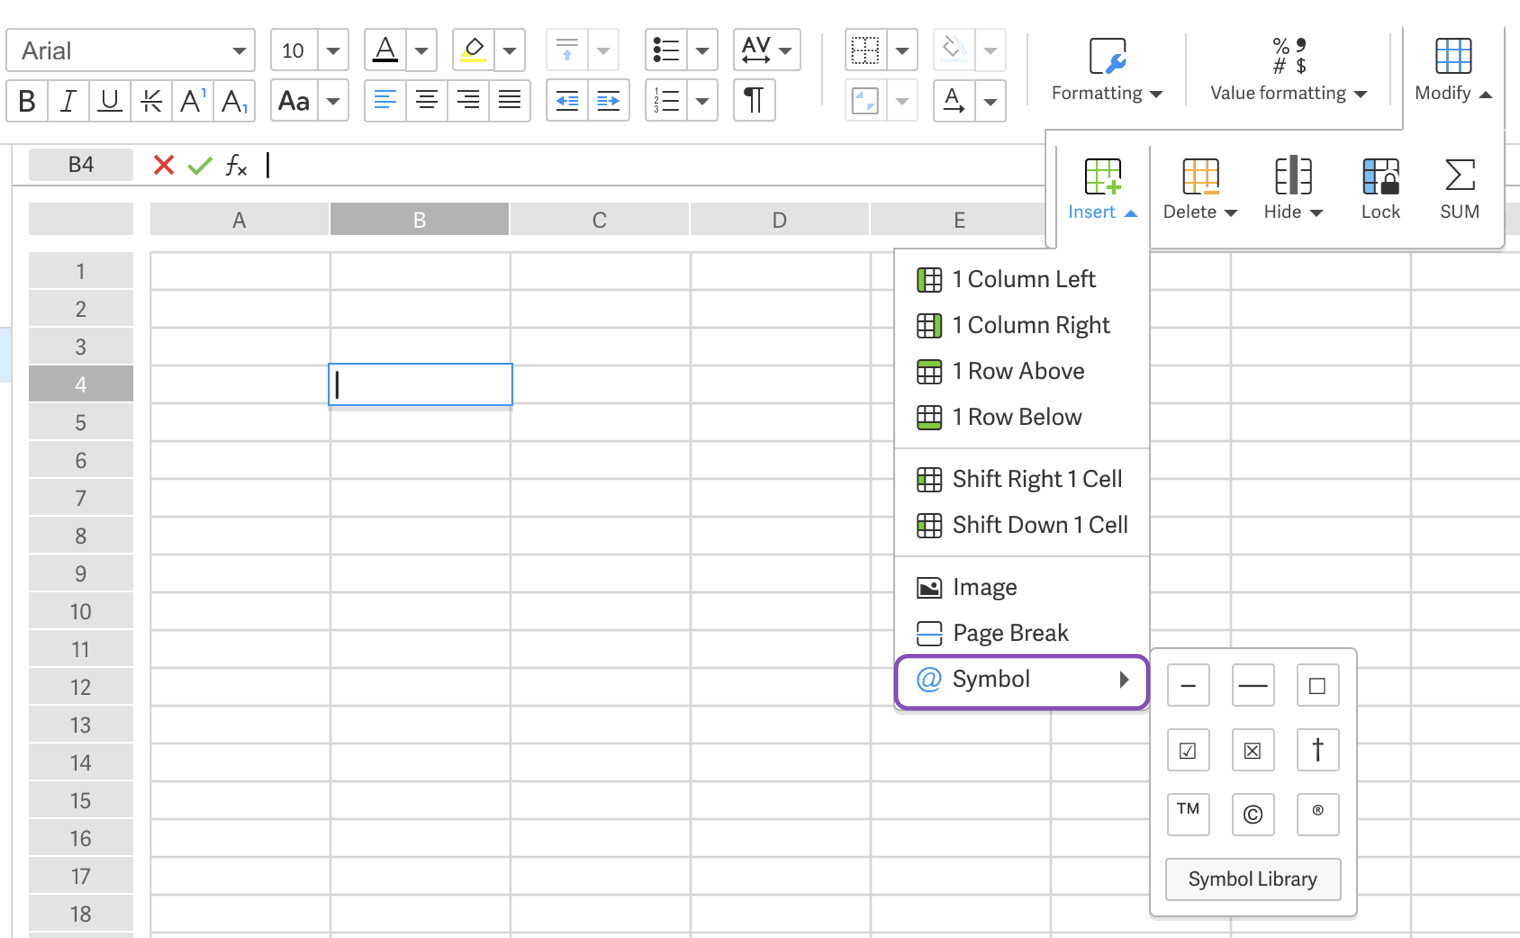Viewport: 1520px width, 938px height.
Task: Insert 1 Column Left
Action: pyautogui.click(x=1021, y=279)
